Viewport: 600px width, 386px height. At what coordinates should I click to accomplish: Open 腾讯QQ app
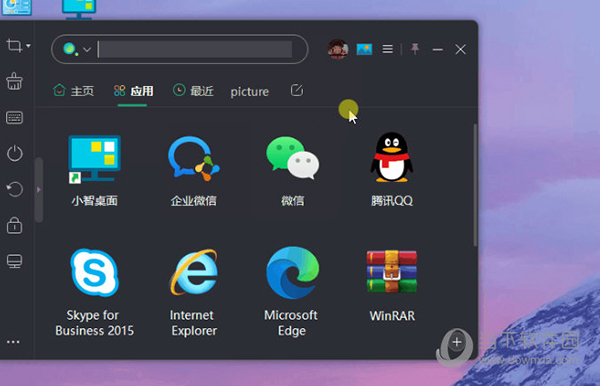coord(392,169)
